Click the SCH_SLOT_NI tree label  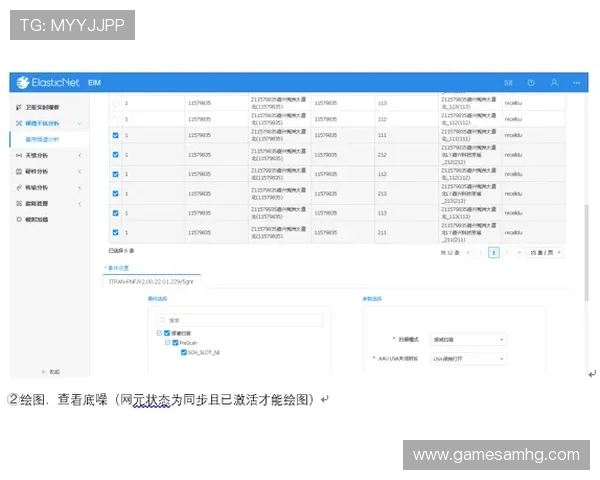(204, 352)
